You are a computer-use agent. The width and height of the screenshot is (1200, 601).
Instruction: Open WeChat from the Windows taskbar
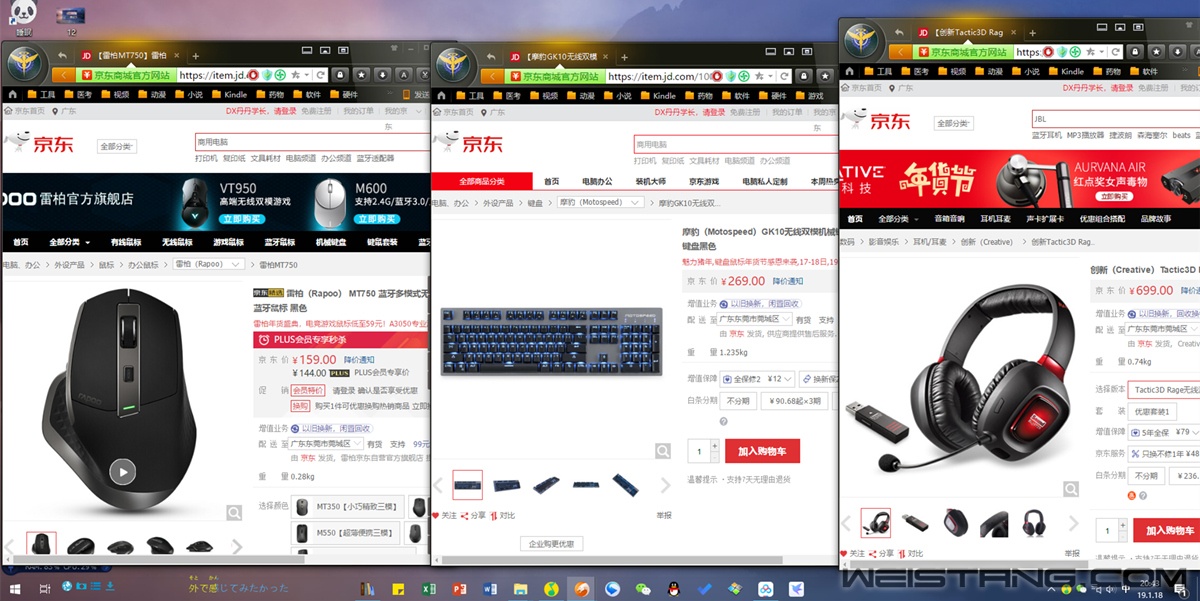click(643, 589)
